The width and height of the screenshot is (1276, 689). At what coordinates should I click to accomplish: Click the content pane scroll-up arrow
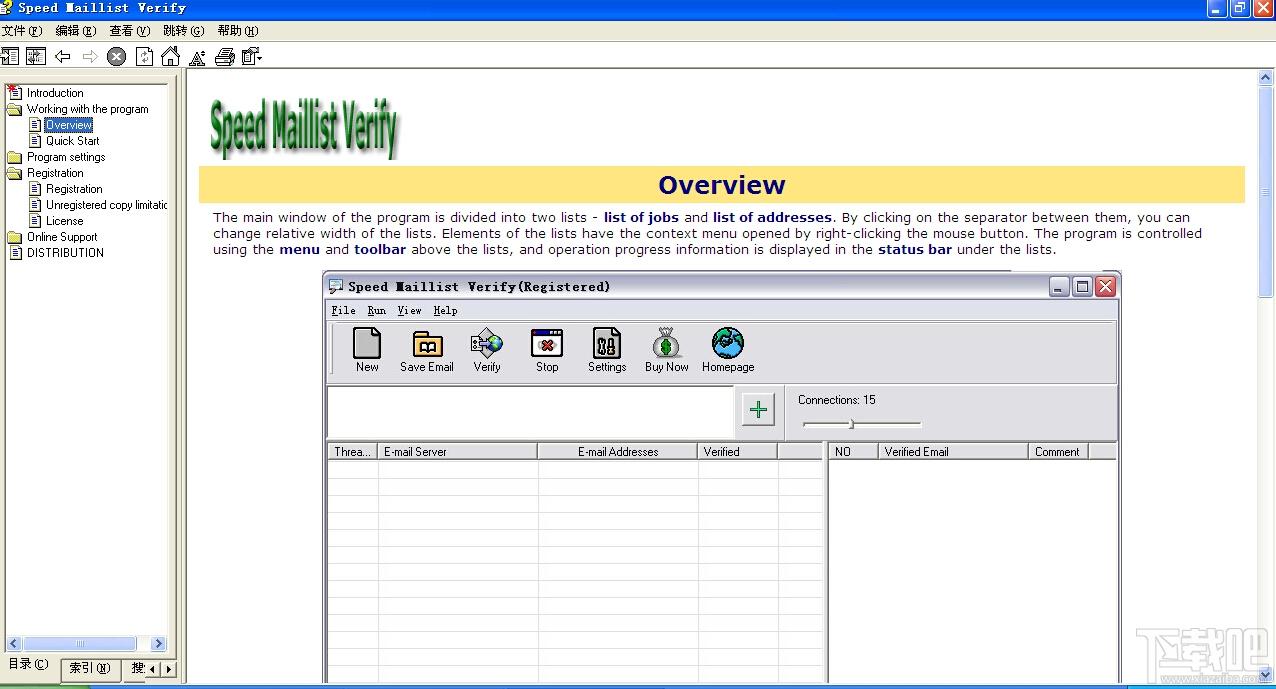coord(1266,77)
